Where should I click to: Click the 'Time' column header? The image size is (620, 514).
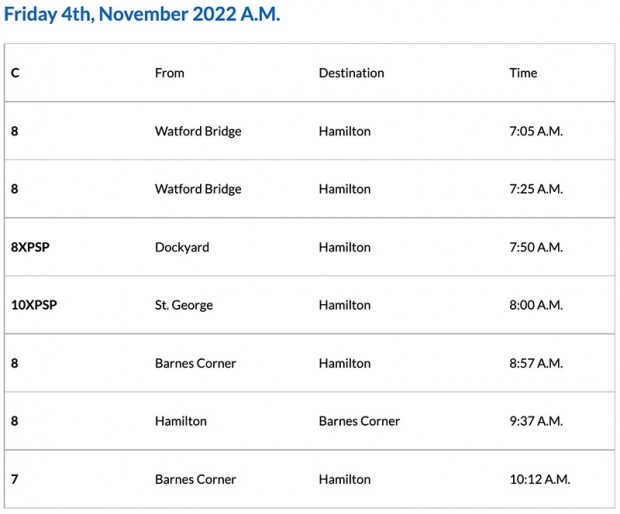coord(523,73)
